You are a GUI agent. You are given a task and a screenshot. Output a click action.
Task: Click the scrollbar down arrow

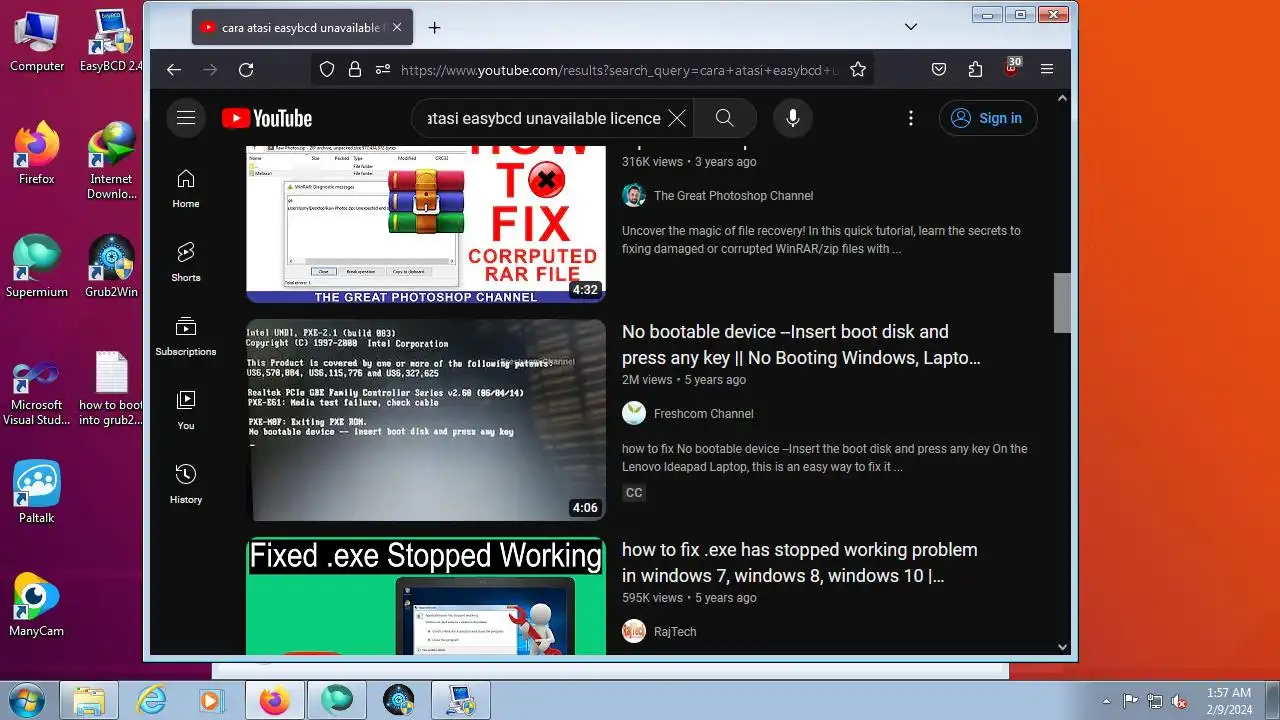[x=1062, y=647]
